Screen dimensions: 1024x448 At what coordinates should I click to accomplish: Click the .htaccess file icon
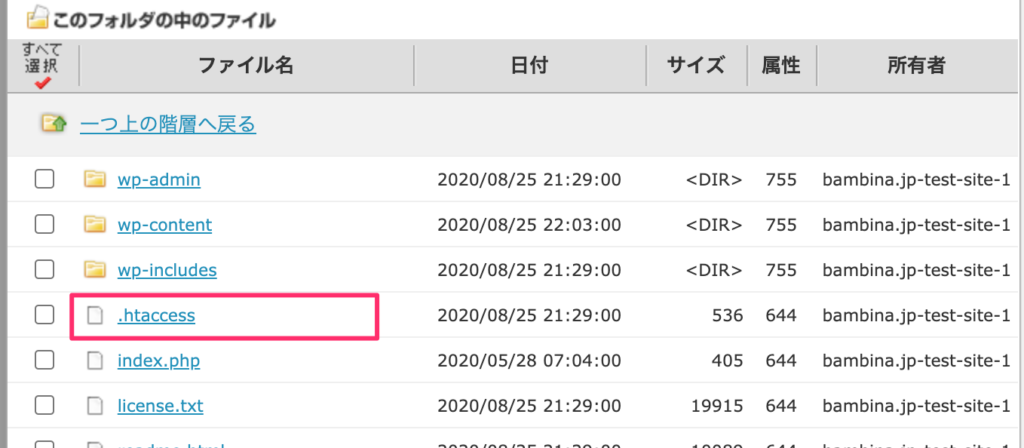pos(95,316)
